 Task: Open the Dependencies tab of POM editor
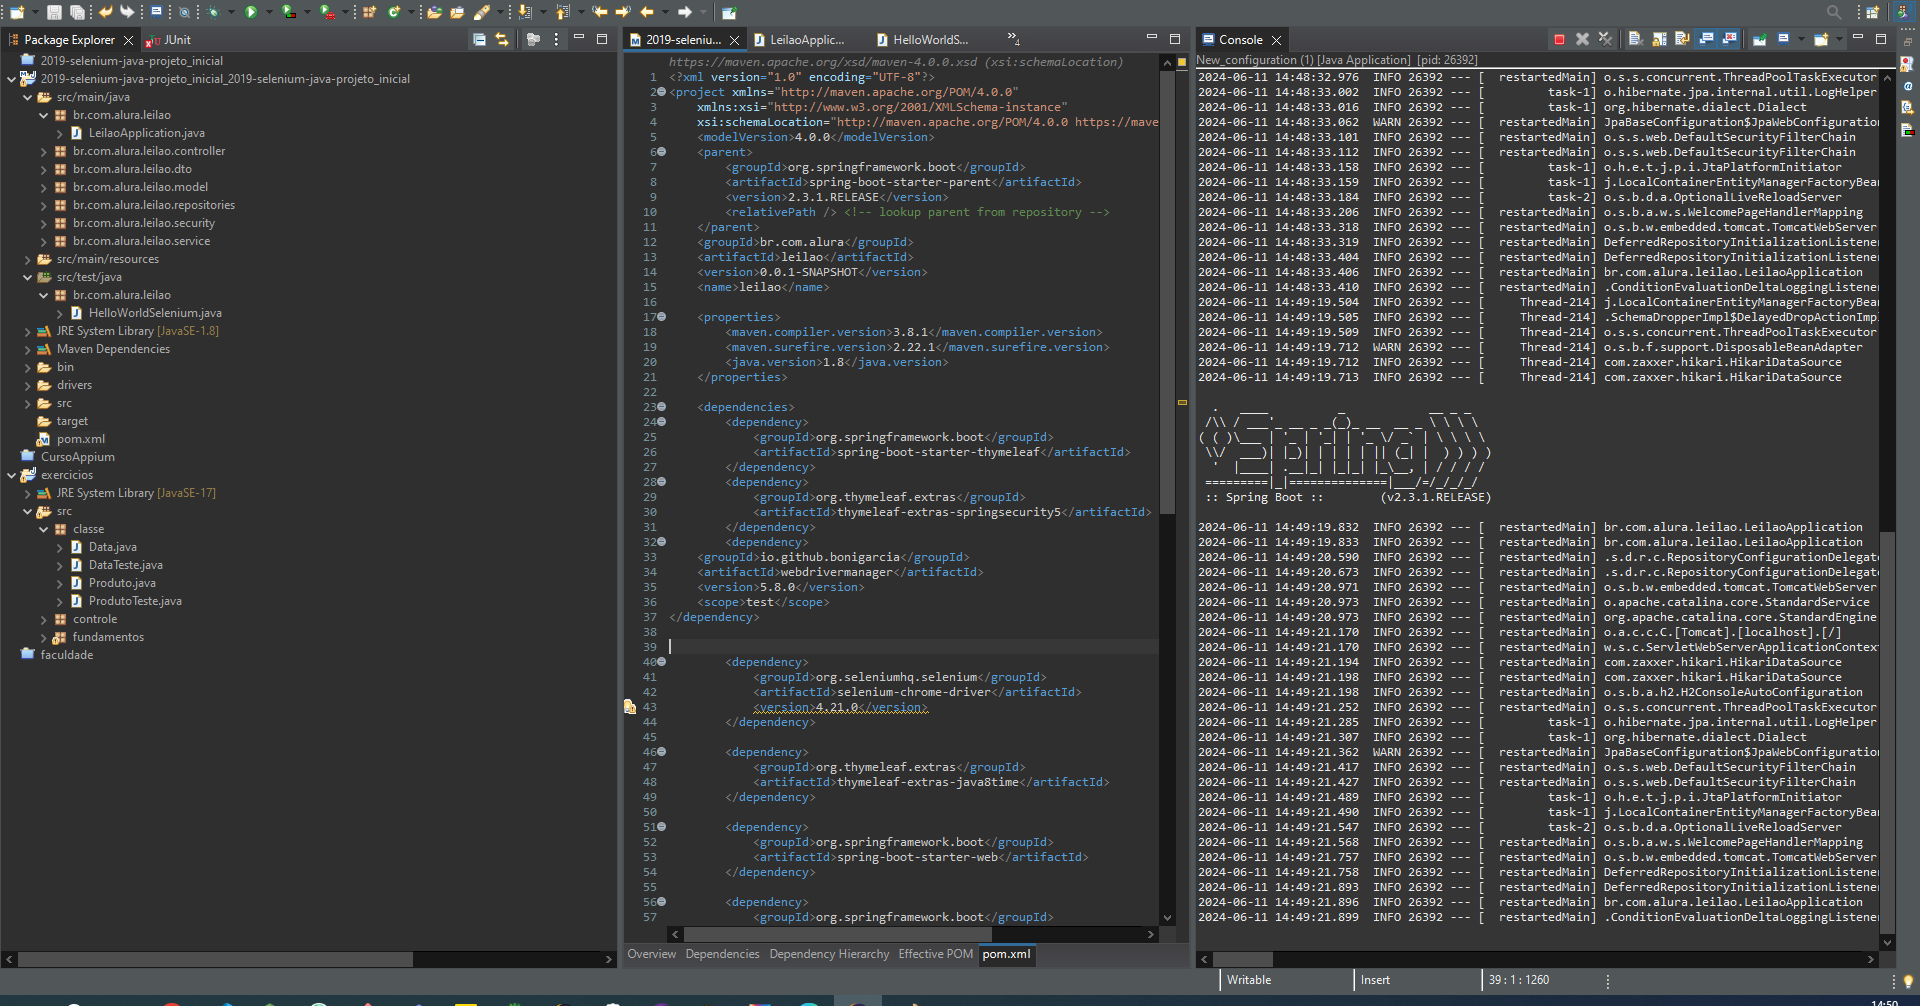coord(722,954)
